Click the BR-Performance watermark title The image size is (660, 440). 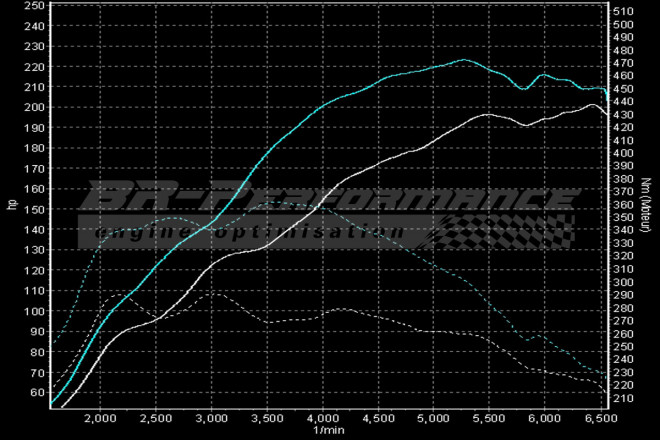[330, 197]
